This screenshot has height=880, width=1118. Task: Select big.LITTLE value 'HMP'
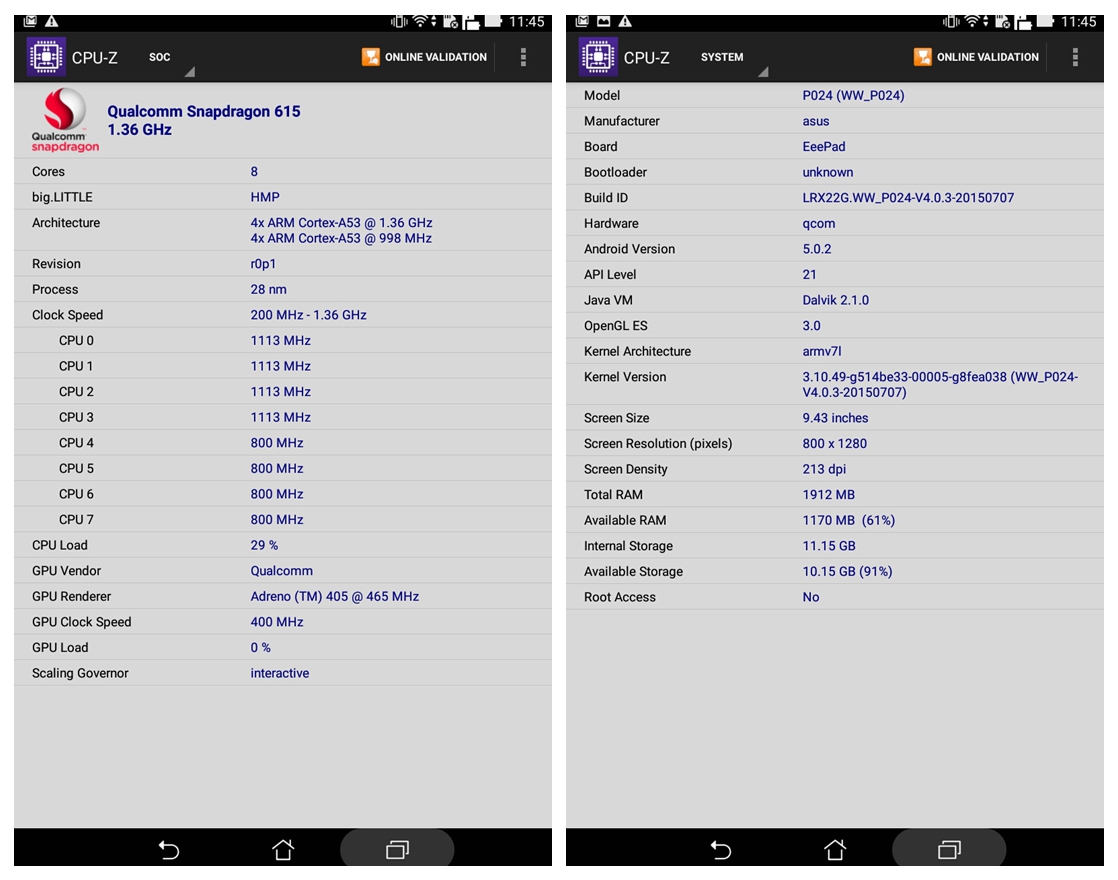click(265, 197)
